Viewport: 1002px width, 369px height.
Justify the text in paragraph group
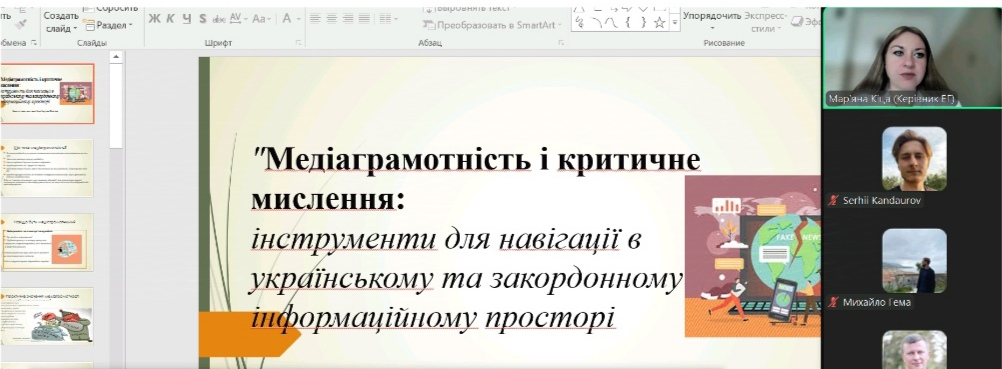(x=365, y=19)
